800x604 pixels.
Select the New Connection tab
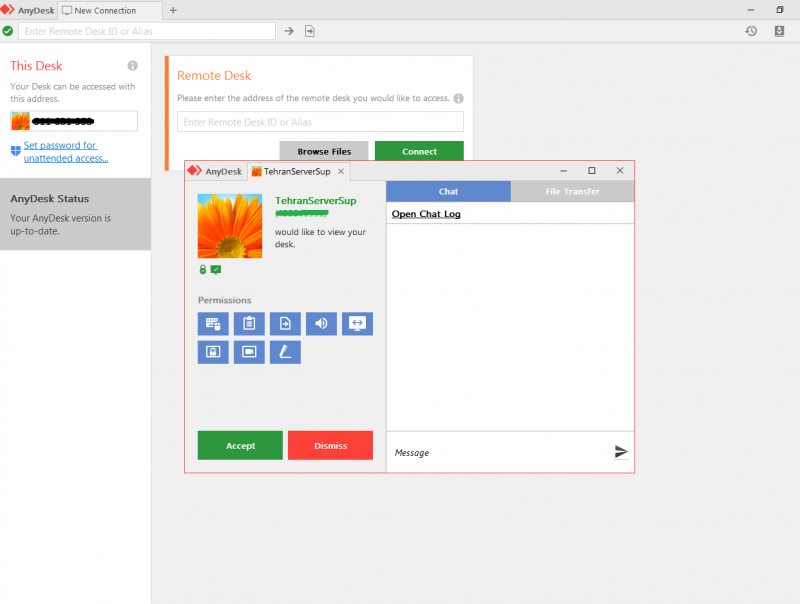(105, 10)
